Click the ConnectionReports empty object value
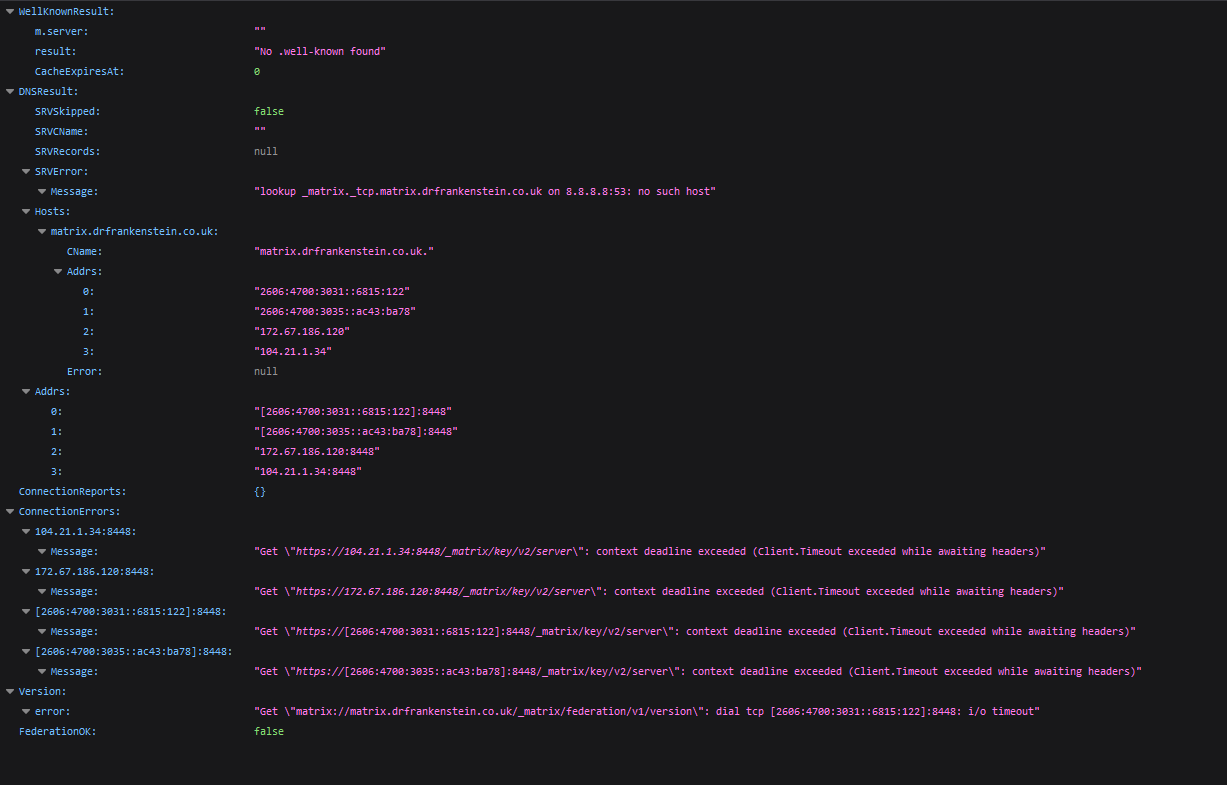This screenshot has width=1227, height=785. point(260,491)
